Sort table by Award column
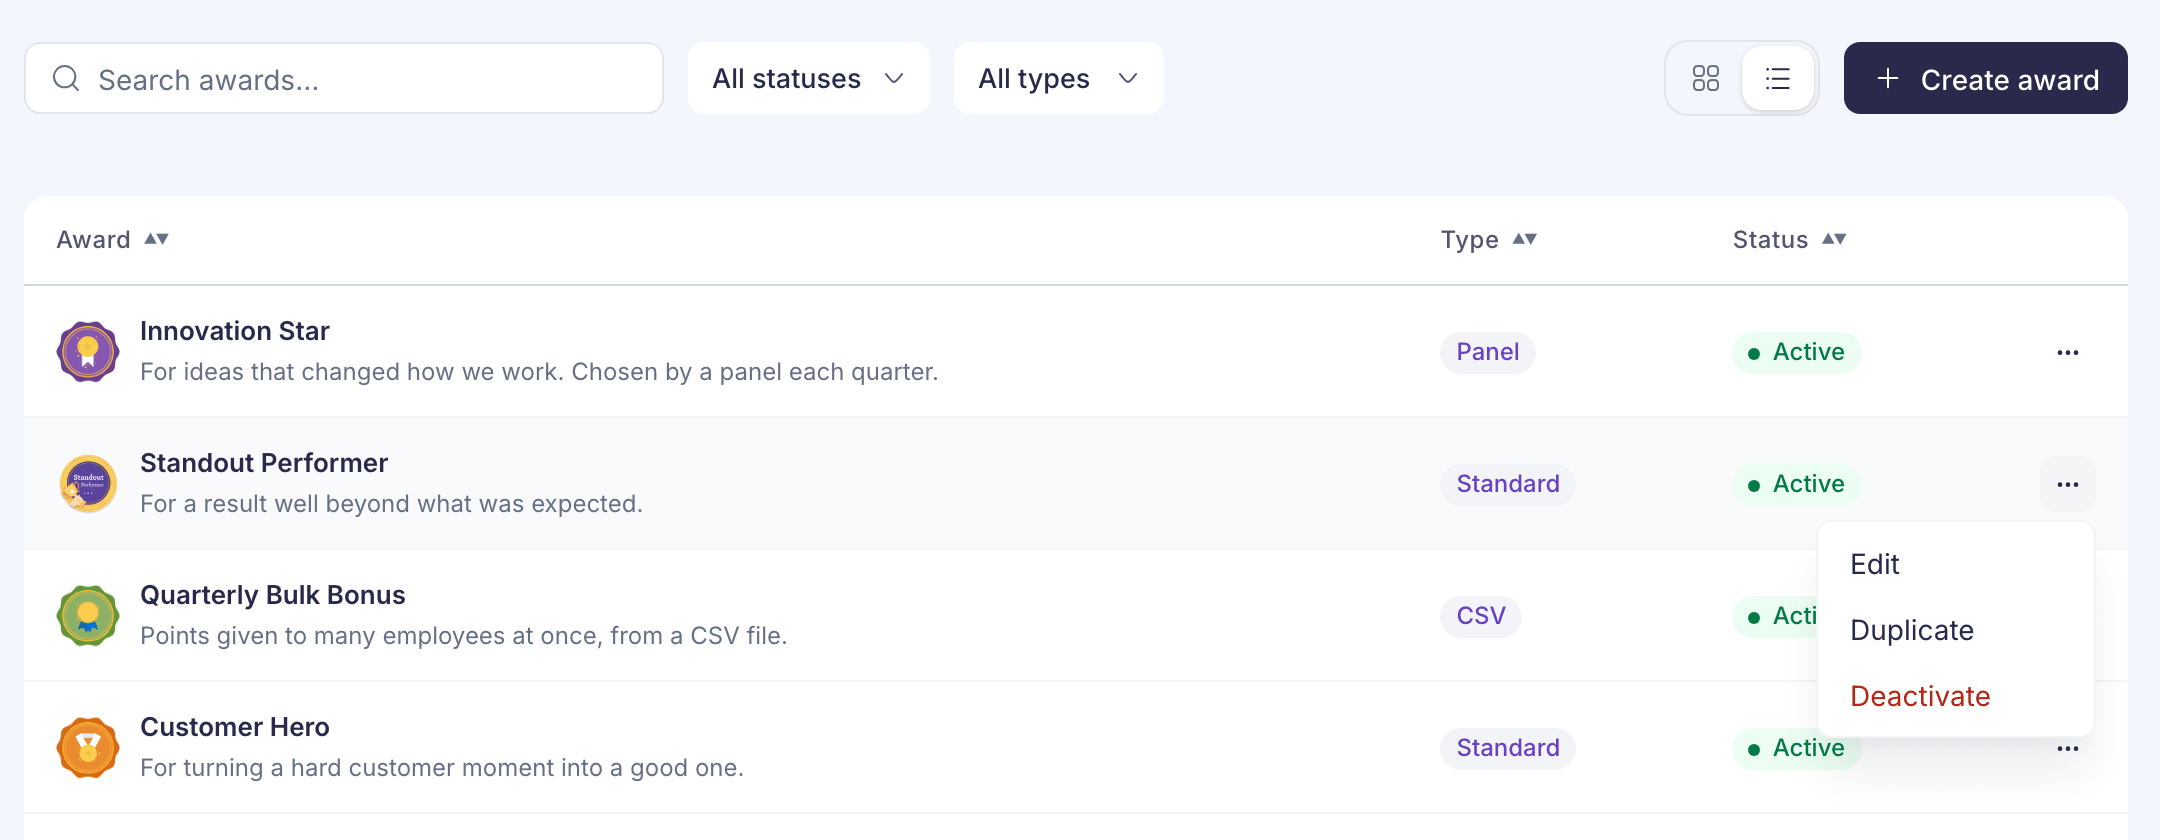 click(x=112, y=240)
